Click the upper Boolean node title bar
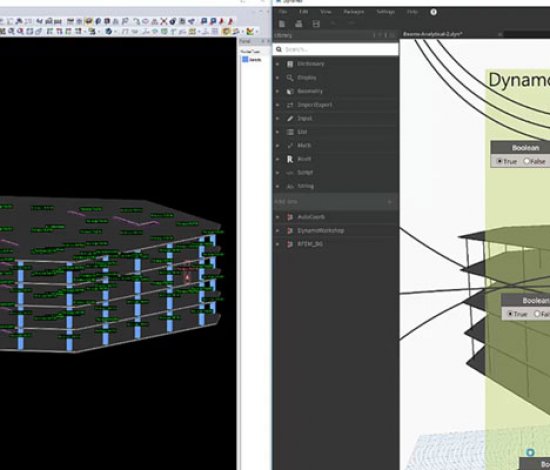This screenshot has height=470, width=550. (520, 148)
